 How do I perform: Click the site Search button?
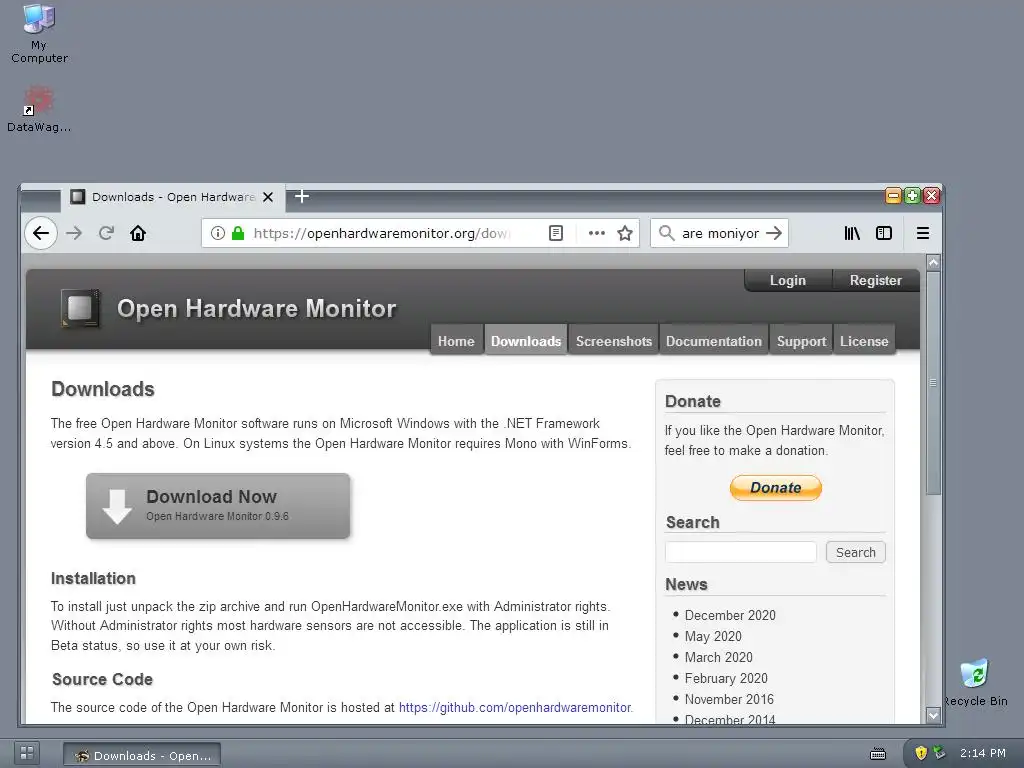pyautogui.click(x=856, y=552)
